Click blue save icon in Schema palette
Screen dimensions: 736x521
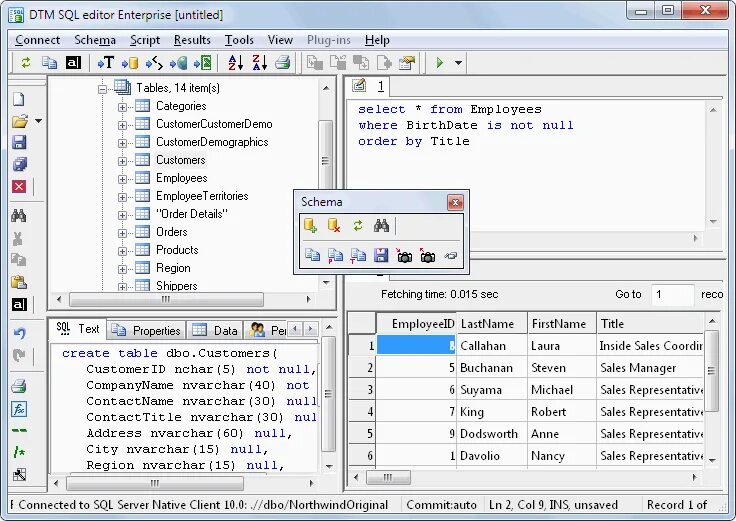point(381,255)
